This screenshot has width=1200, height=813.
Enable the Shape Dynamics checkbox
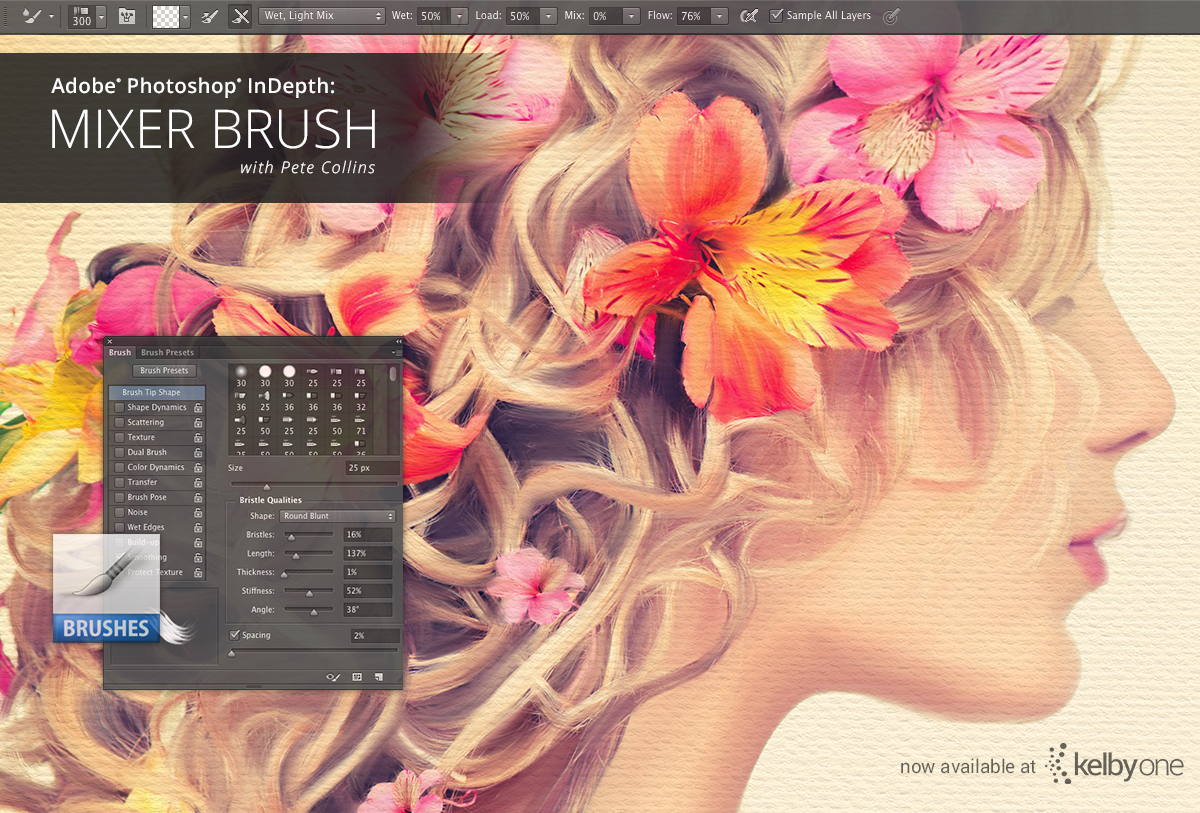pyautogui.click(x=120, y=408)
